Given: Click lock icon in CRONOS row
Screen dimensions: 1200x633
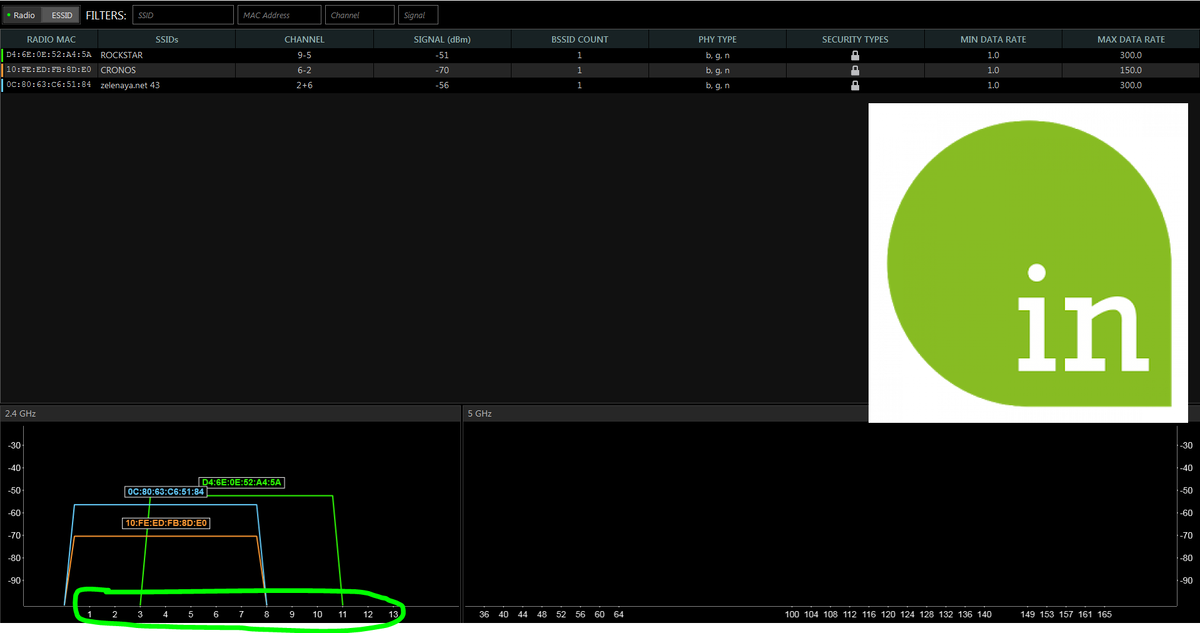Looking at the screenshot, I should pyautogui.click(x=855, y=70).
